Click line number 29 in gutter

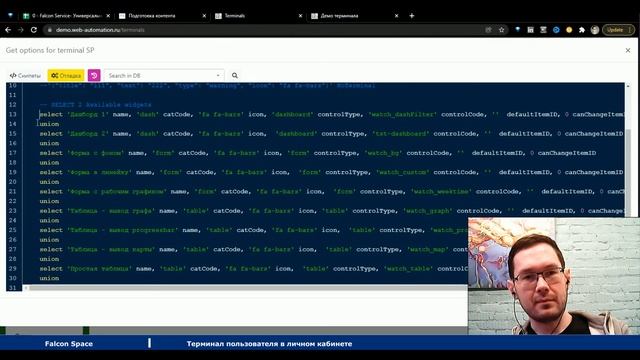pyautogui.click(x=12, y=269)
